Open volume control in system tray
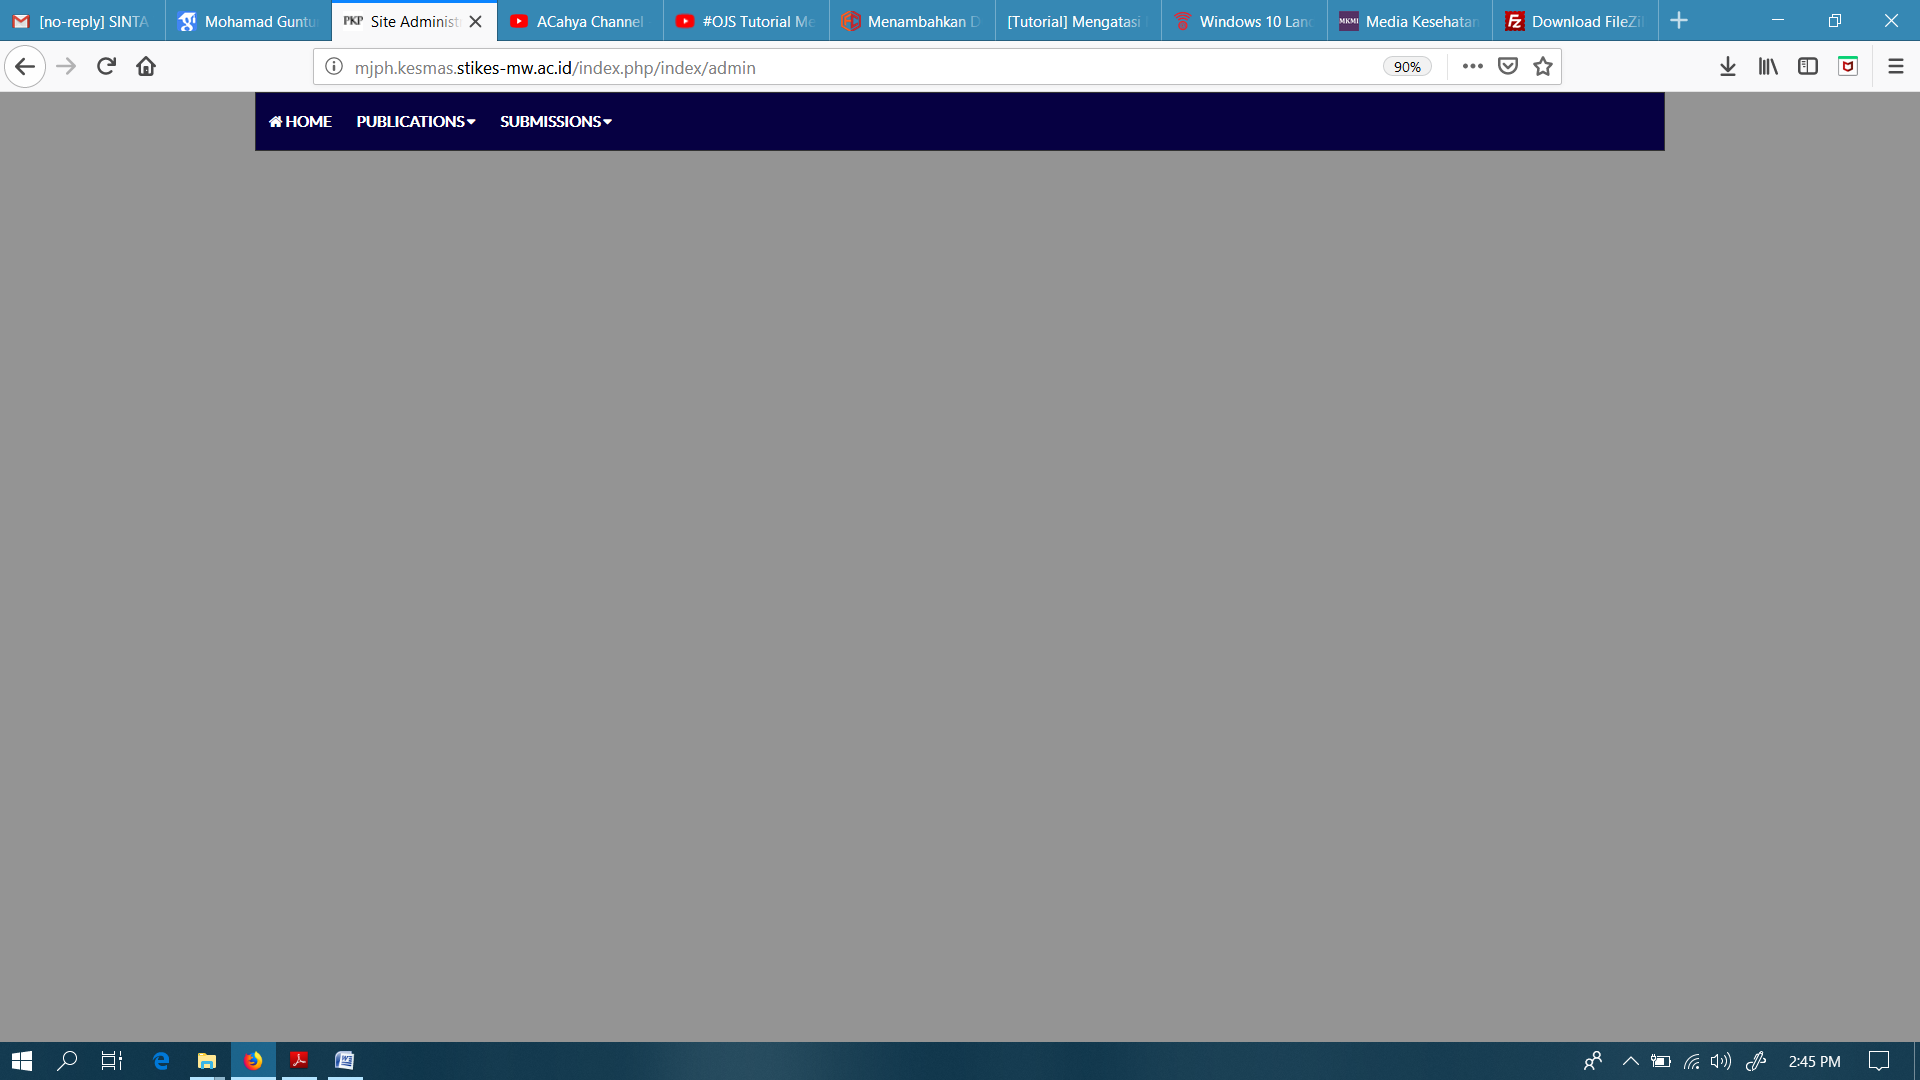This screenshot has width=1920, height=1080. (1720, 1061)
